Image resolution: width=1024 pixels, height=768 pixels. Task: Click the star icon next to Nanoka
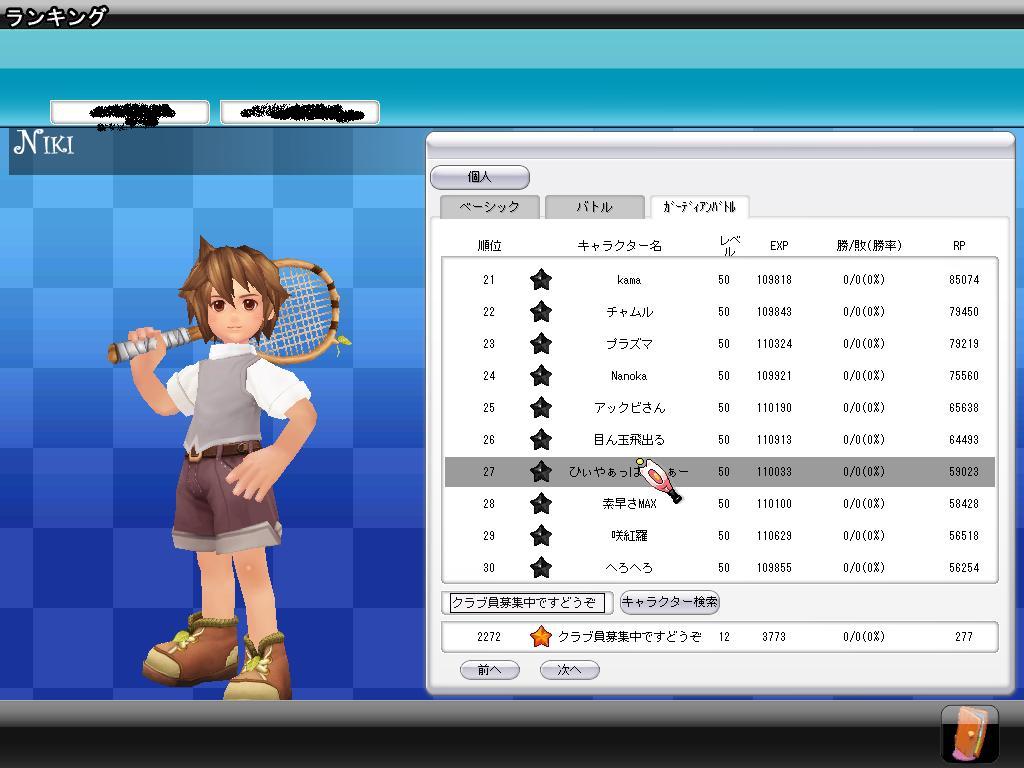540,376
